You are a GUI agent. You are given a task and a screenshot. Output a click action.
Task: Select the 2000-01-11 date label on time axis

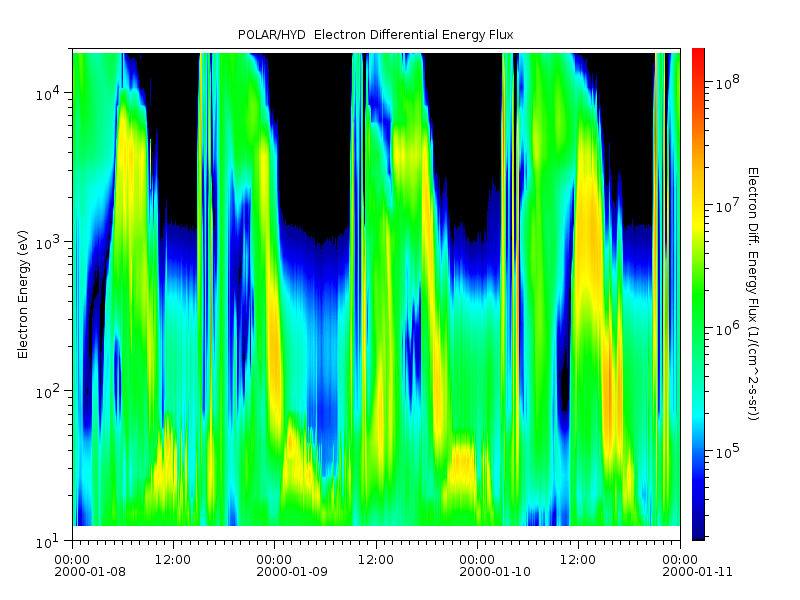coord(679,573)
